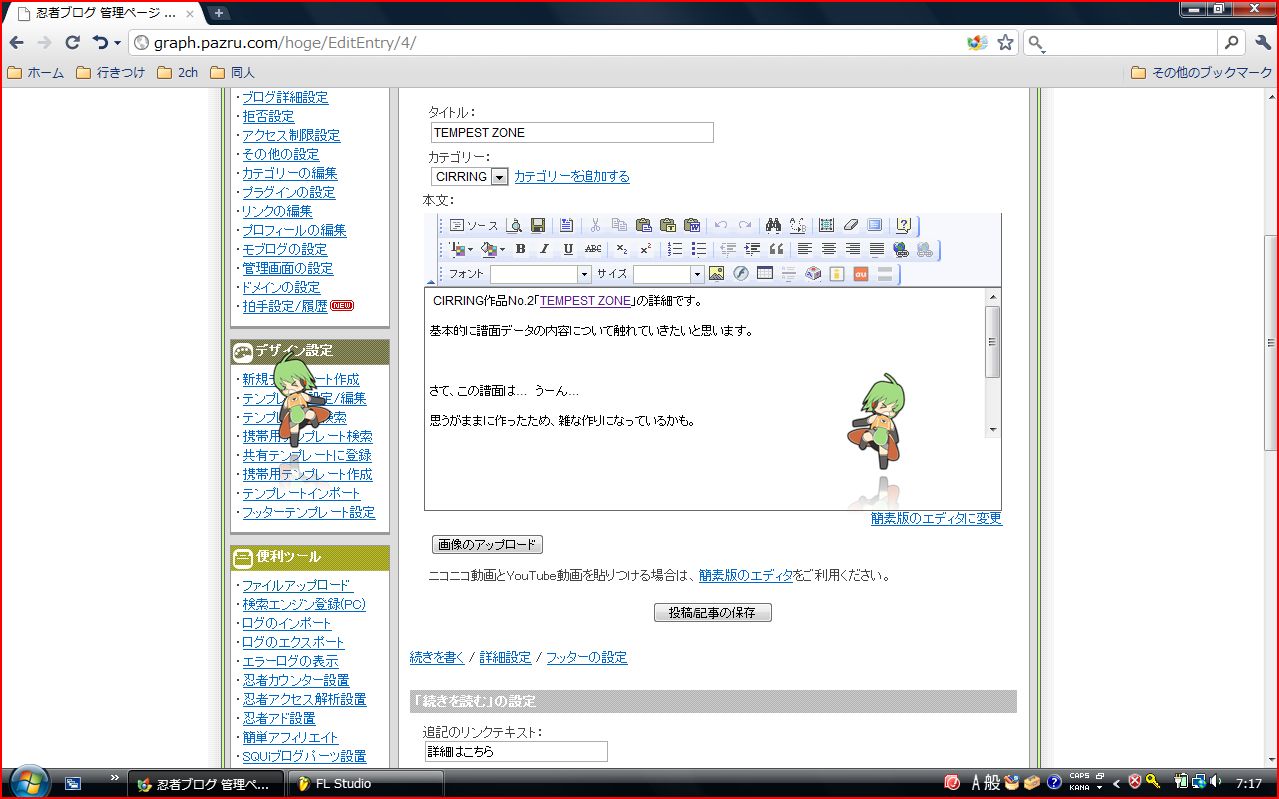Image resolution: width=1279 pixels, height=799 pixels.
Task: Collapse the editor toolbar with the small triangle
Action: (x=431, y=283)
